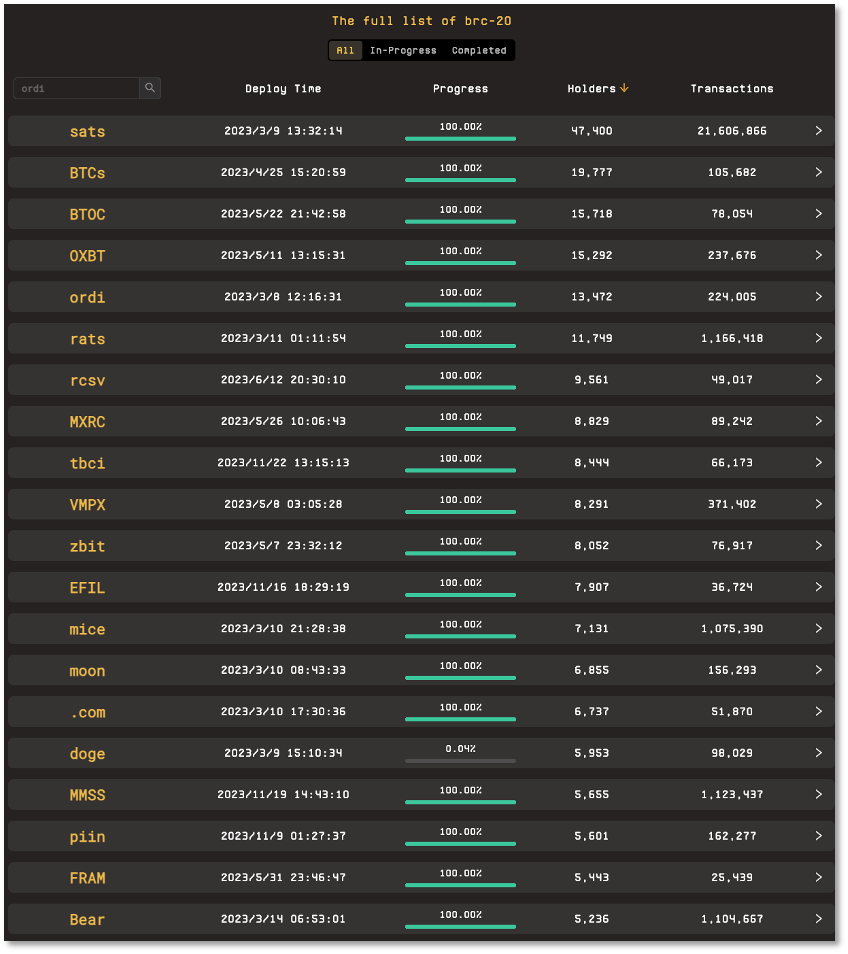The image size is (848, 954).
Task: Select the All filter option
Action: tap(345, 50)
